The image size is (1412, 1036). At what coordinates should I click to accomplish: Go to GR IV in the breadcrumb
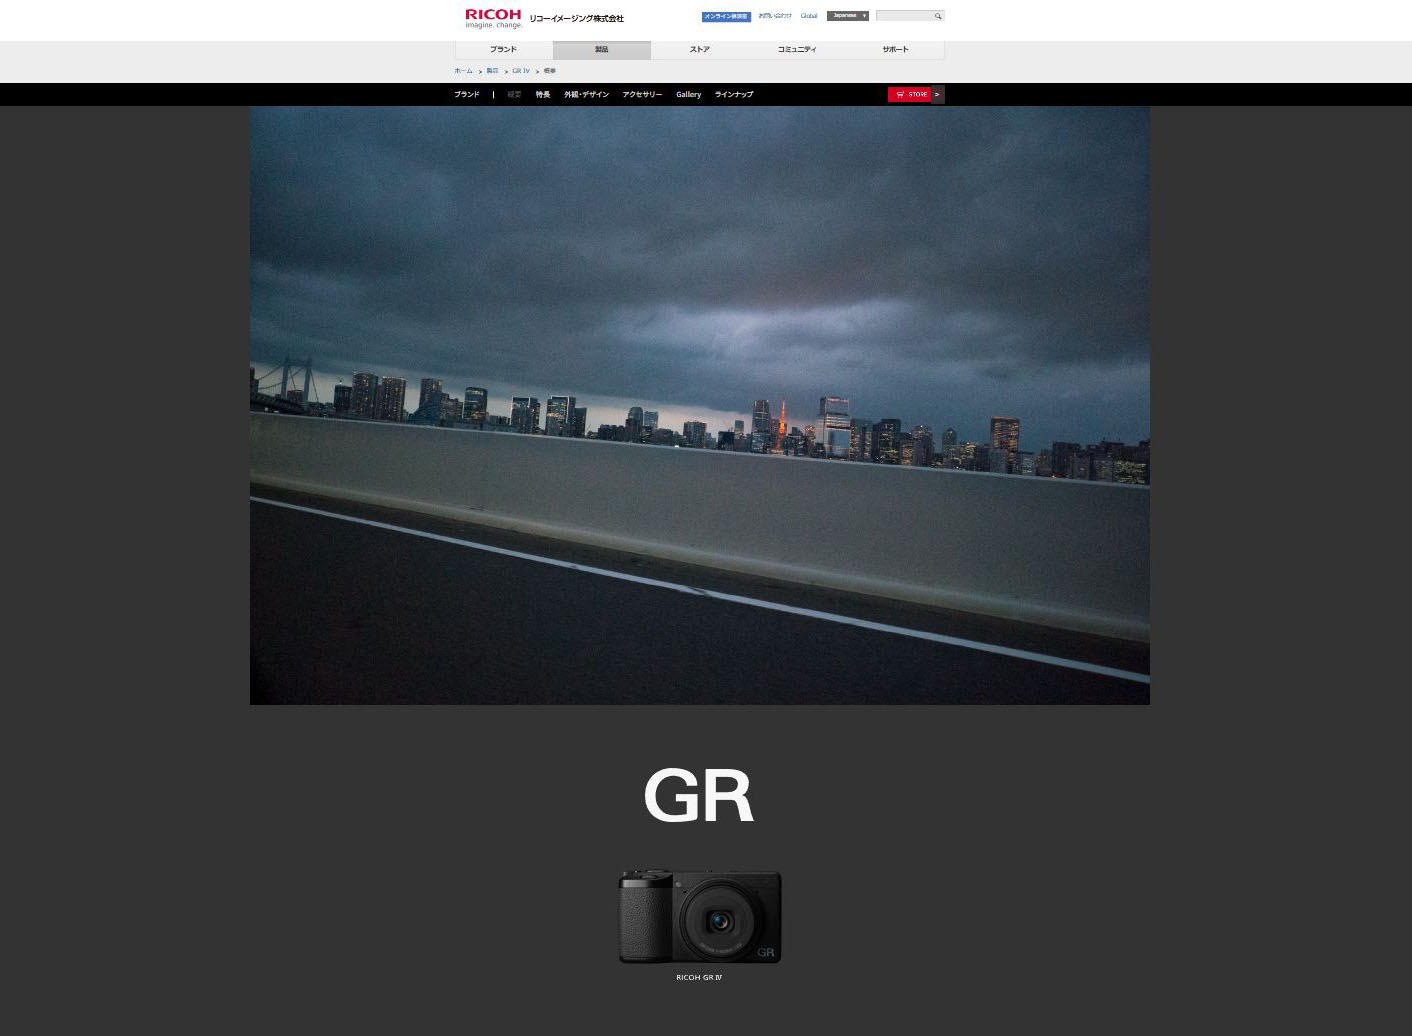coord(521,71)
